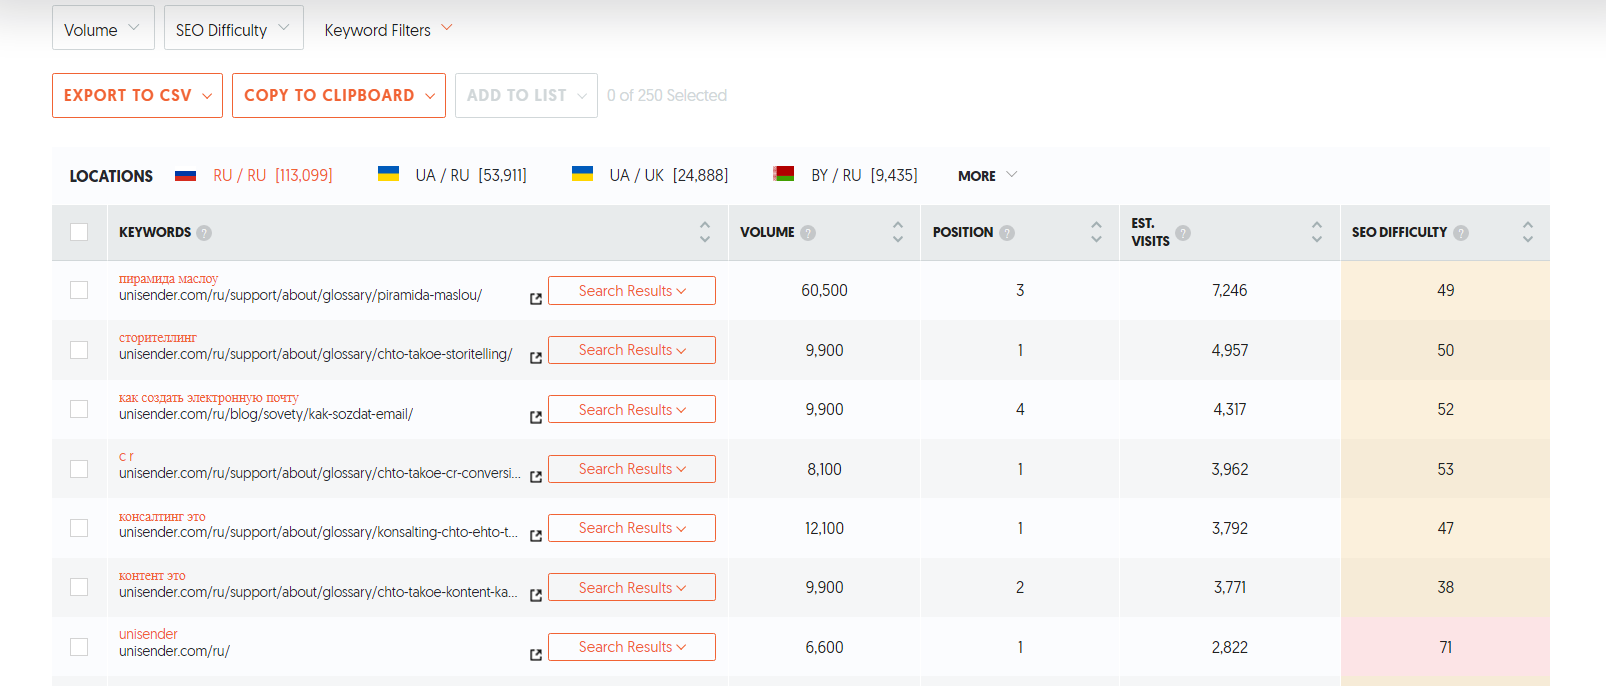1606x686 pixels.
Task: Click volume value 60,500
Action: pyautogui.click(x=824, y=290)
